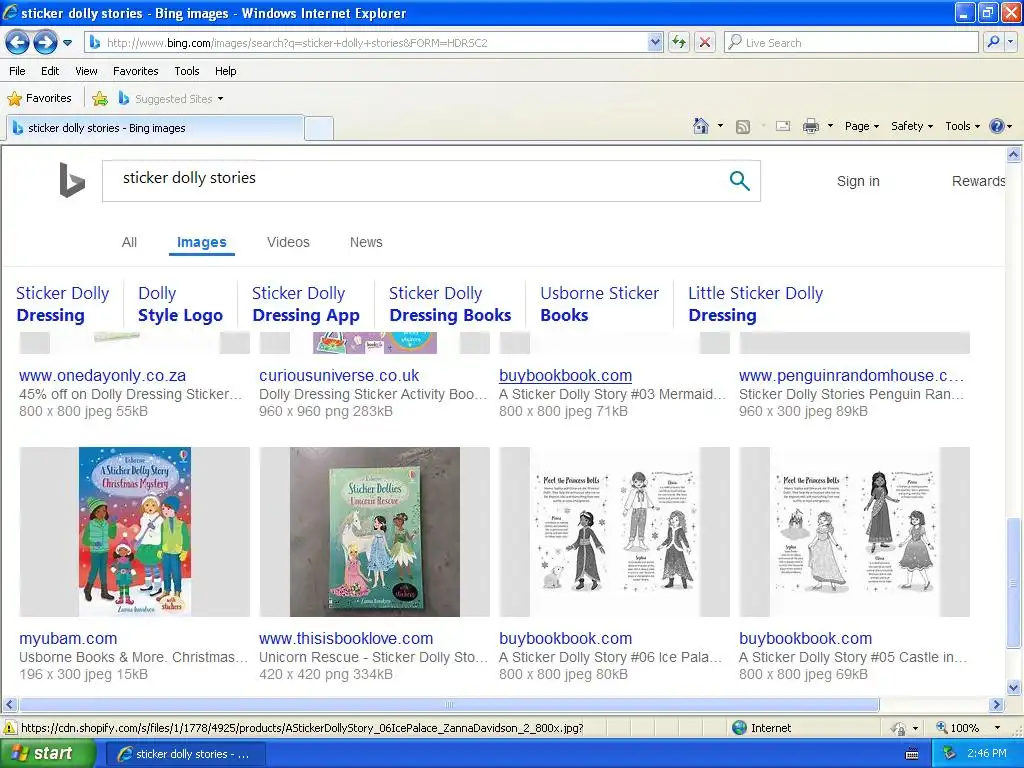Switch to the News tab
This screenshot has height=768, width=1024.
pyautogui.click(x=366, y=242)
